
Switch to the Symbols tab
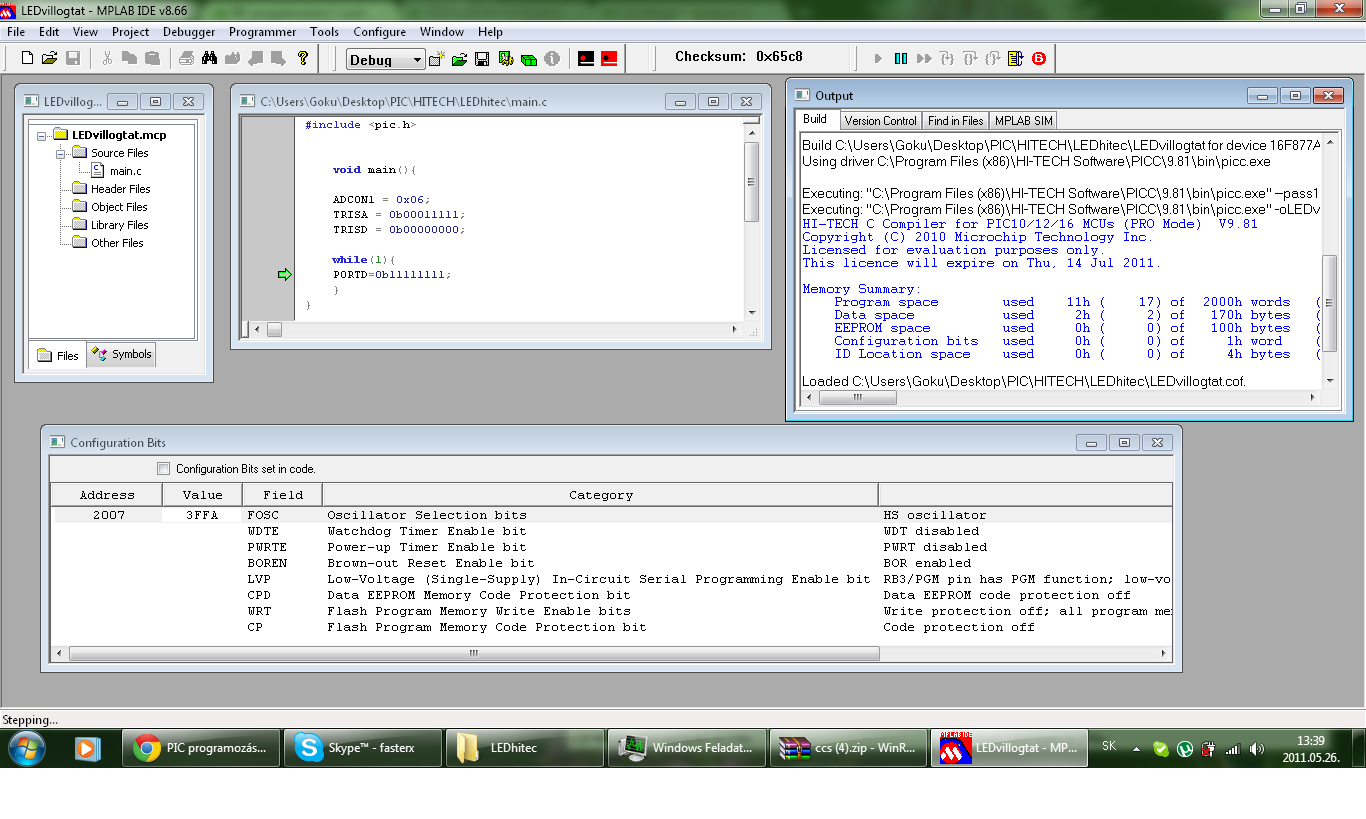[x=122, y=354]
